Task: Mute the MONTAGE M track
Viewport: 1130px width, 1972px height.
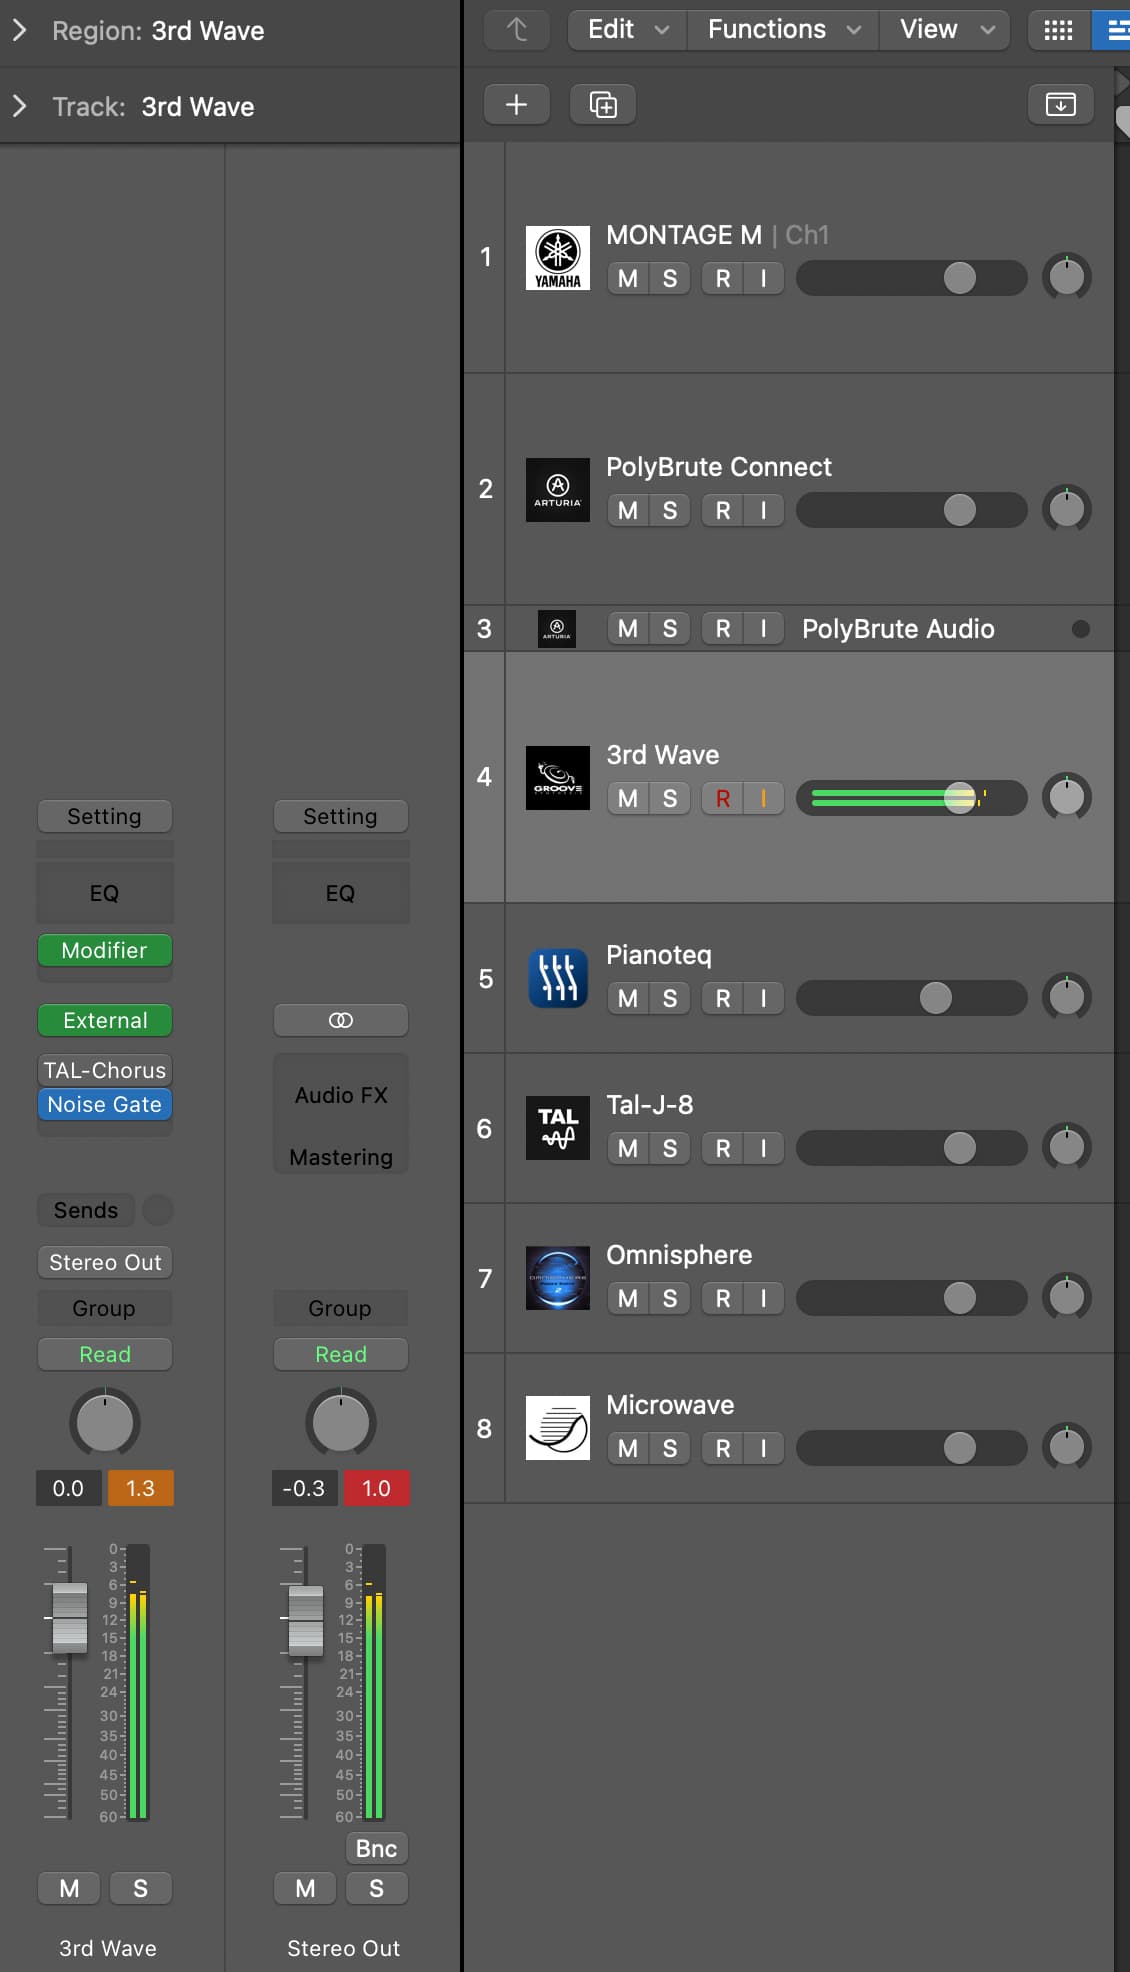Action: (628, 278)
